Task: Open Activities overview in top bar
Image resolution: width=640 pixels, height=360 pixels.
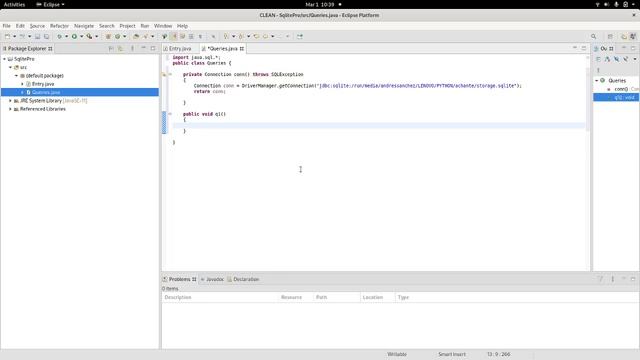Action: pyautogui.click(x=14, y=4)
